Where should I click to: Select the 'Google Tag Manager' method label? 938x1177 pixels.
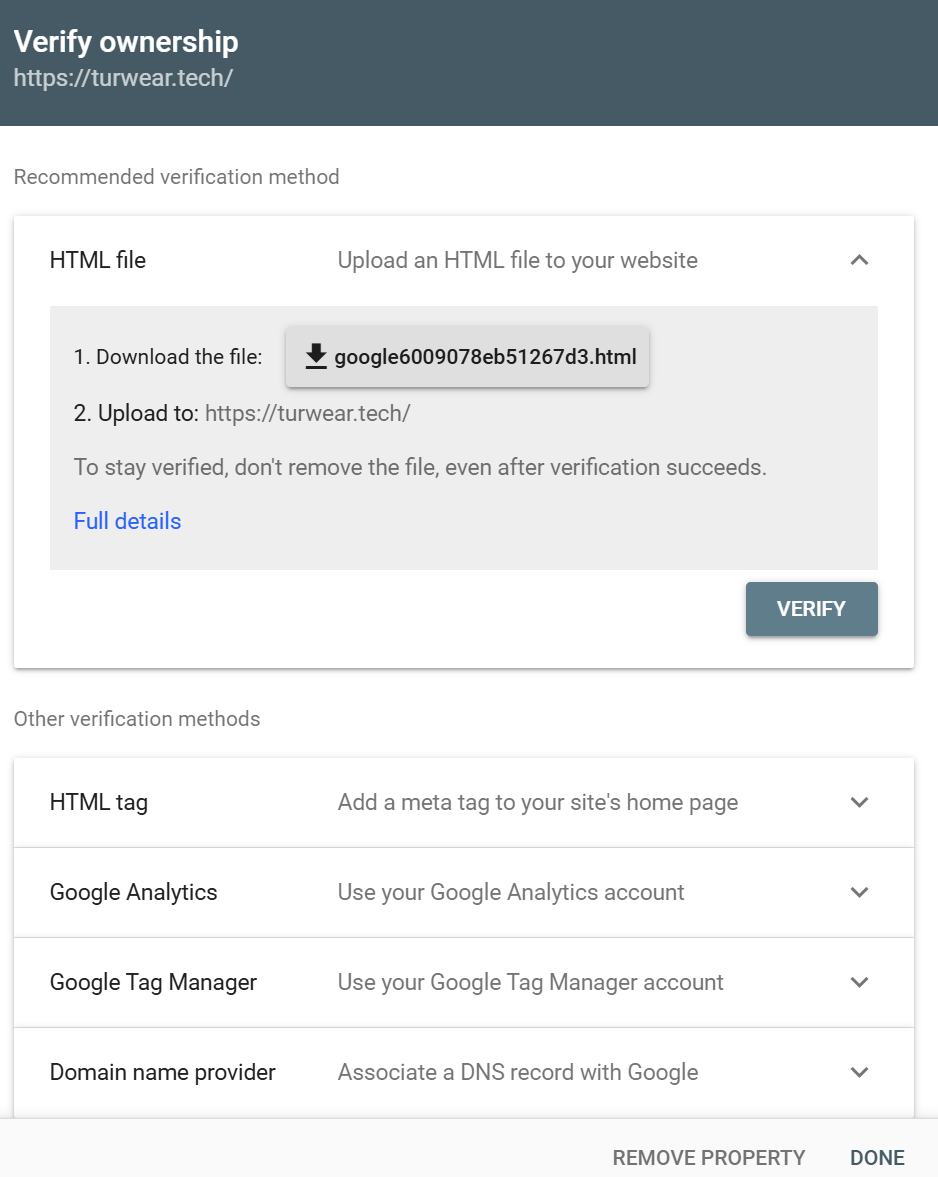click(153, 982)
